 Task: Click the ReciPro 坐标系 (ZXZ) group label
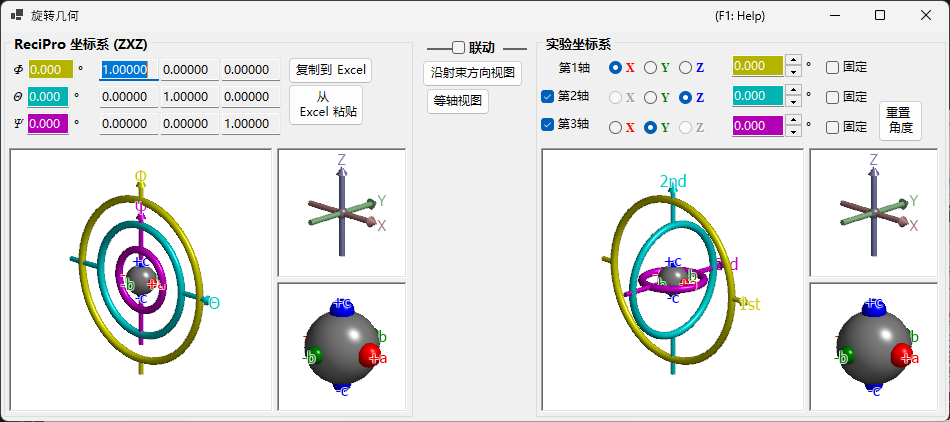(x=81, y=44)
